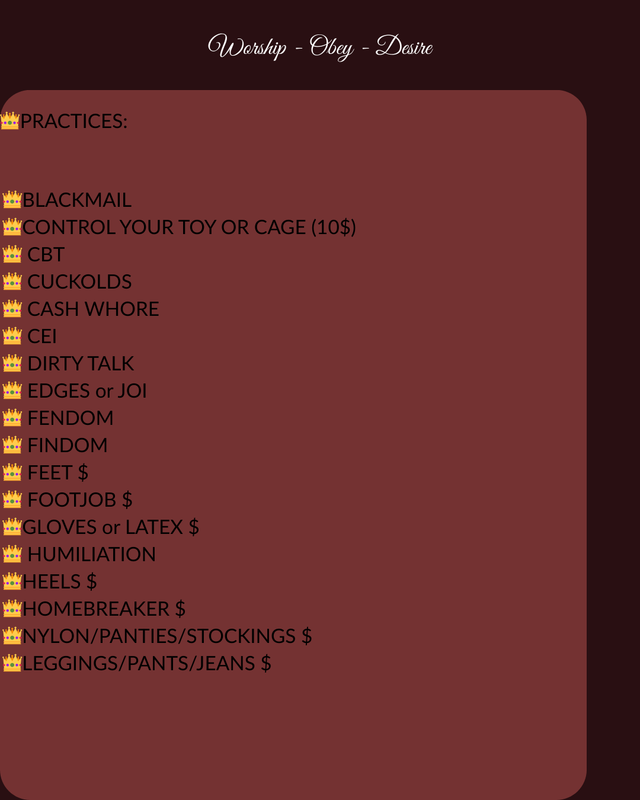Click the HEELS $ text
This screenshot has width=640, height=800.
[60, 581]
